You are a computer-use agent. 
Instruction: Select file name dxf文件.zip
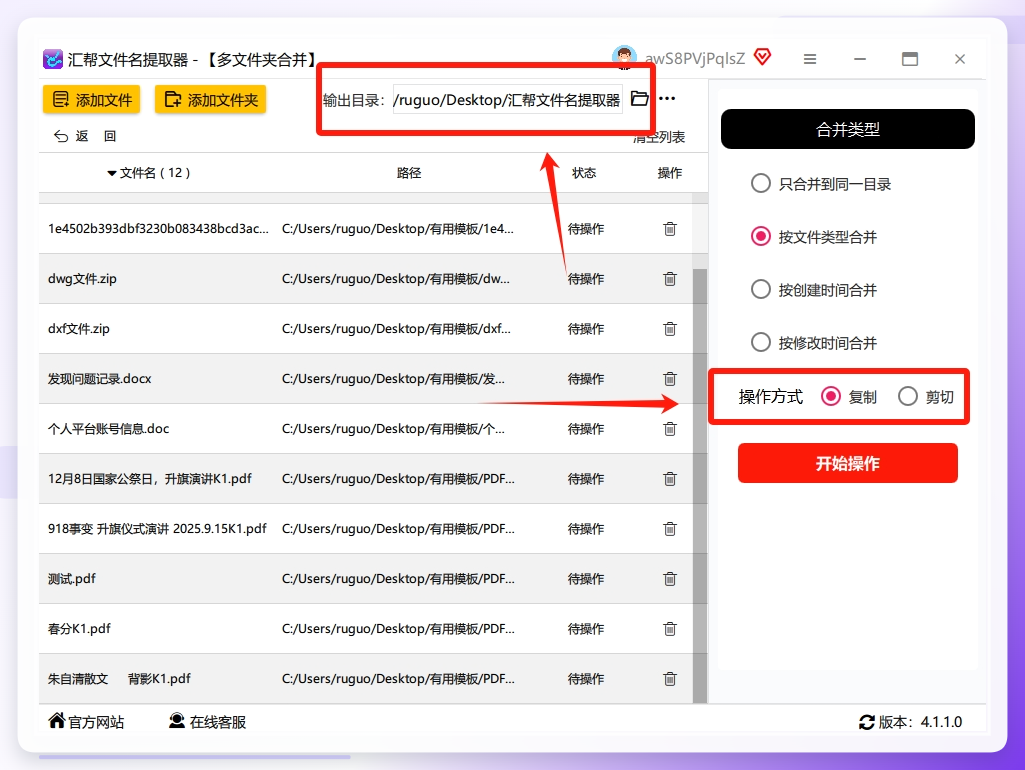[x=78, y=329]
